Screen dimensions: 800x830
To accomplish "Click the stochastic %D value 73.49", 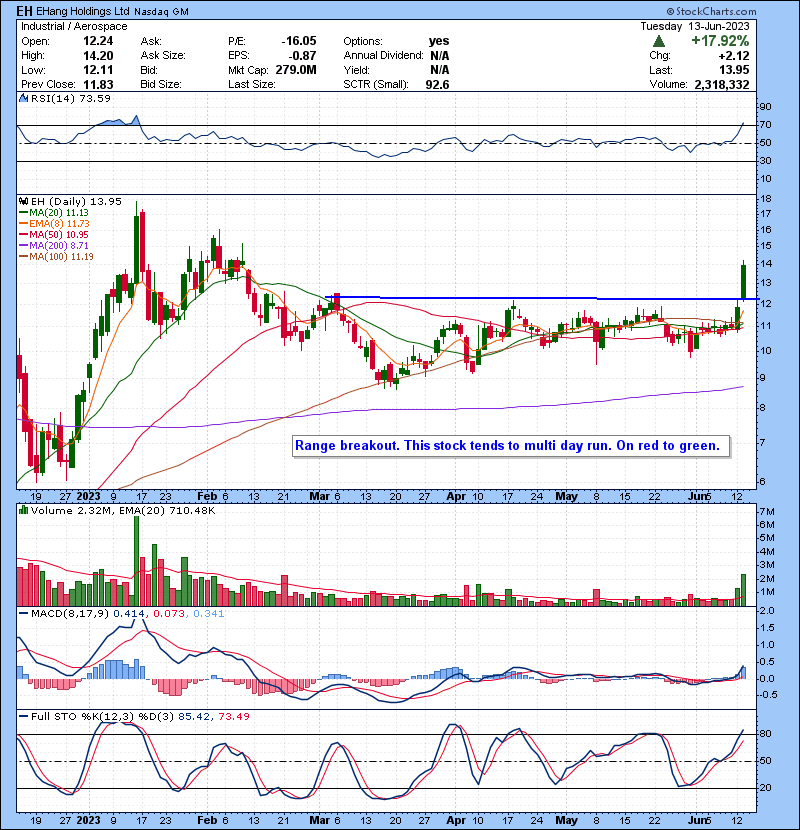I will 233,716.
